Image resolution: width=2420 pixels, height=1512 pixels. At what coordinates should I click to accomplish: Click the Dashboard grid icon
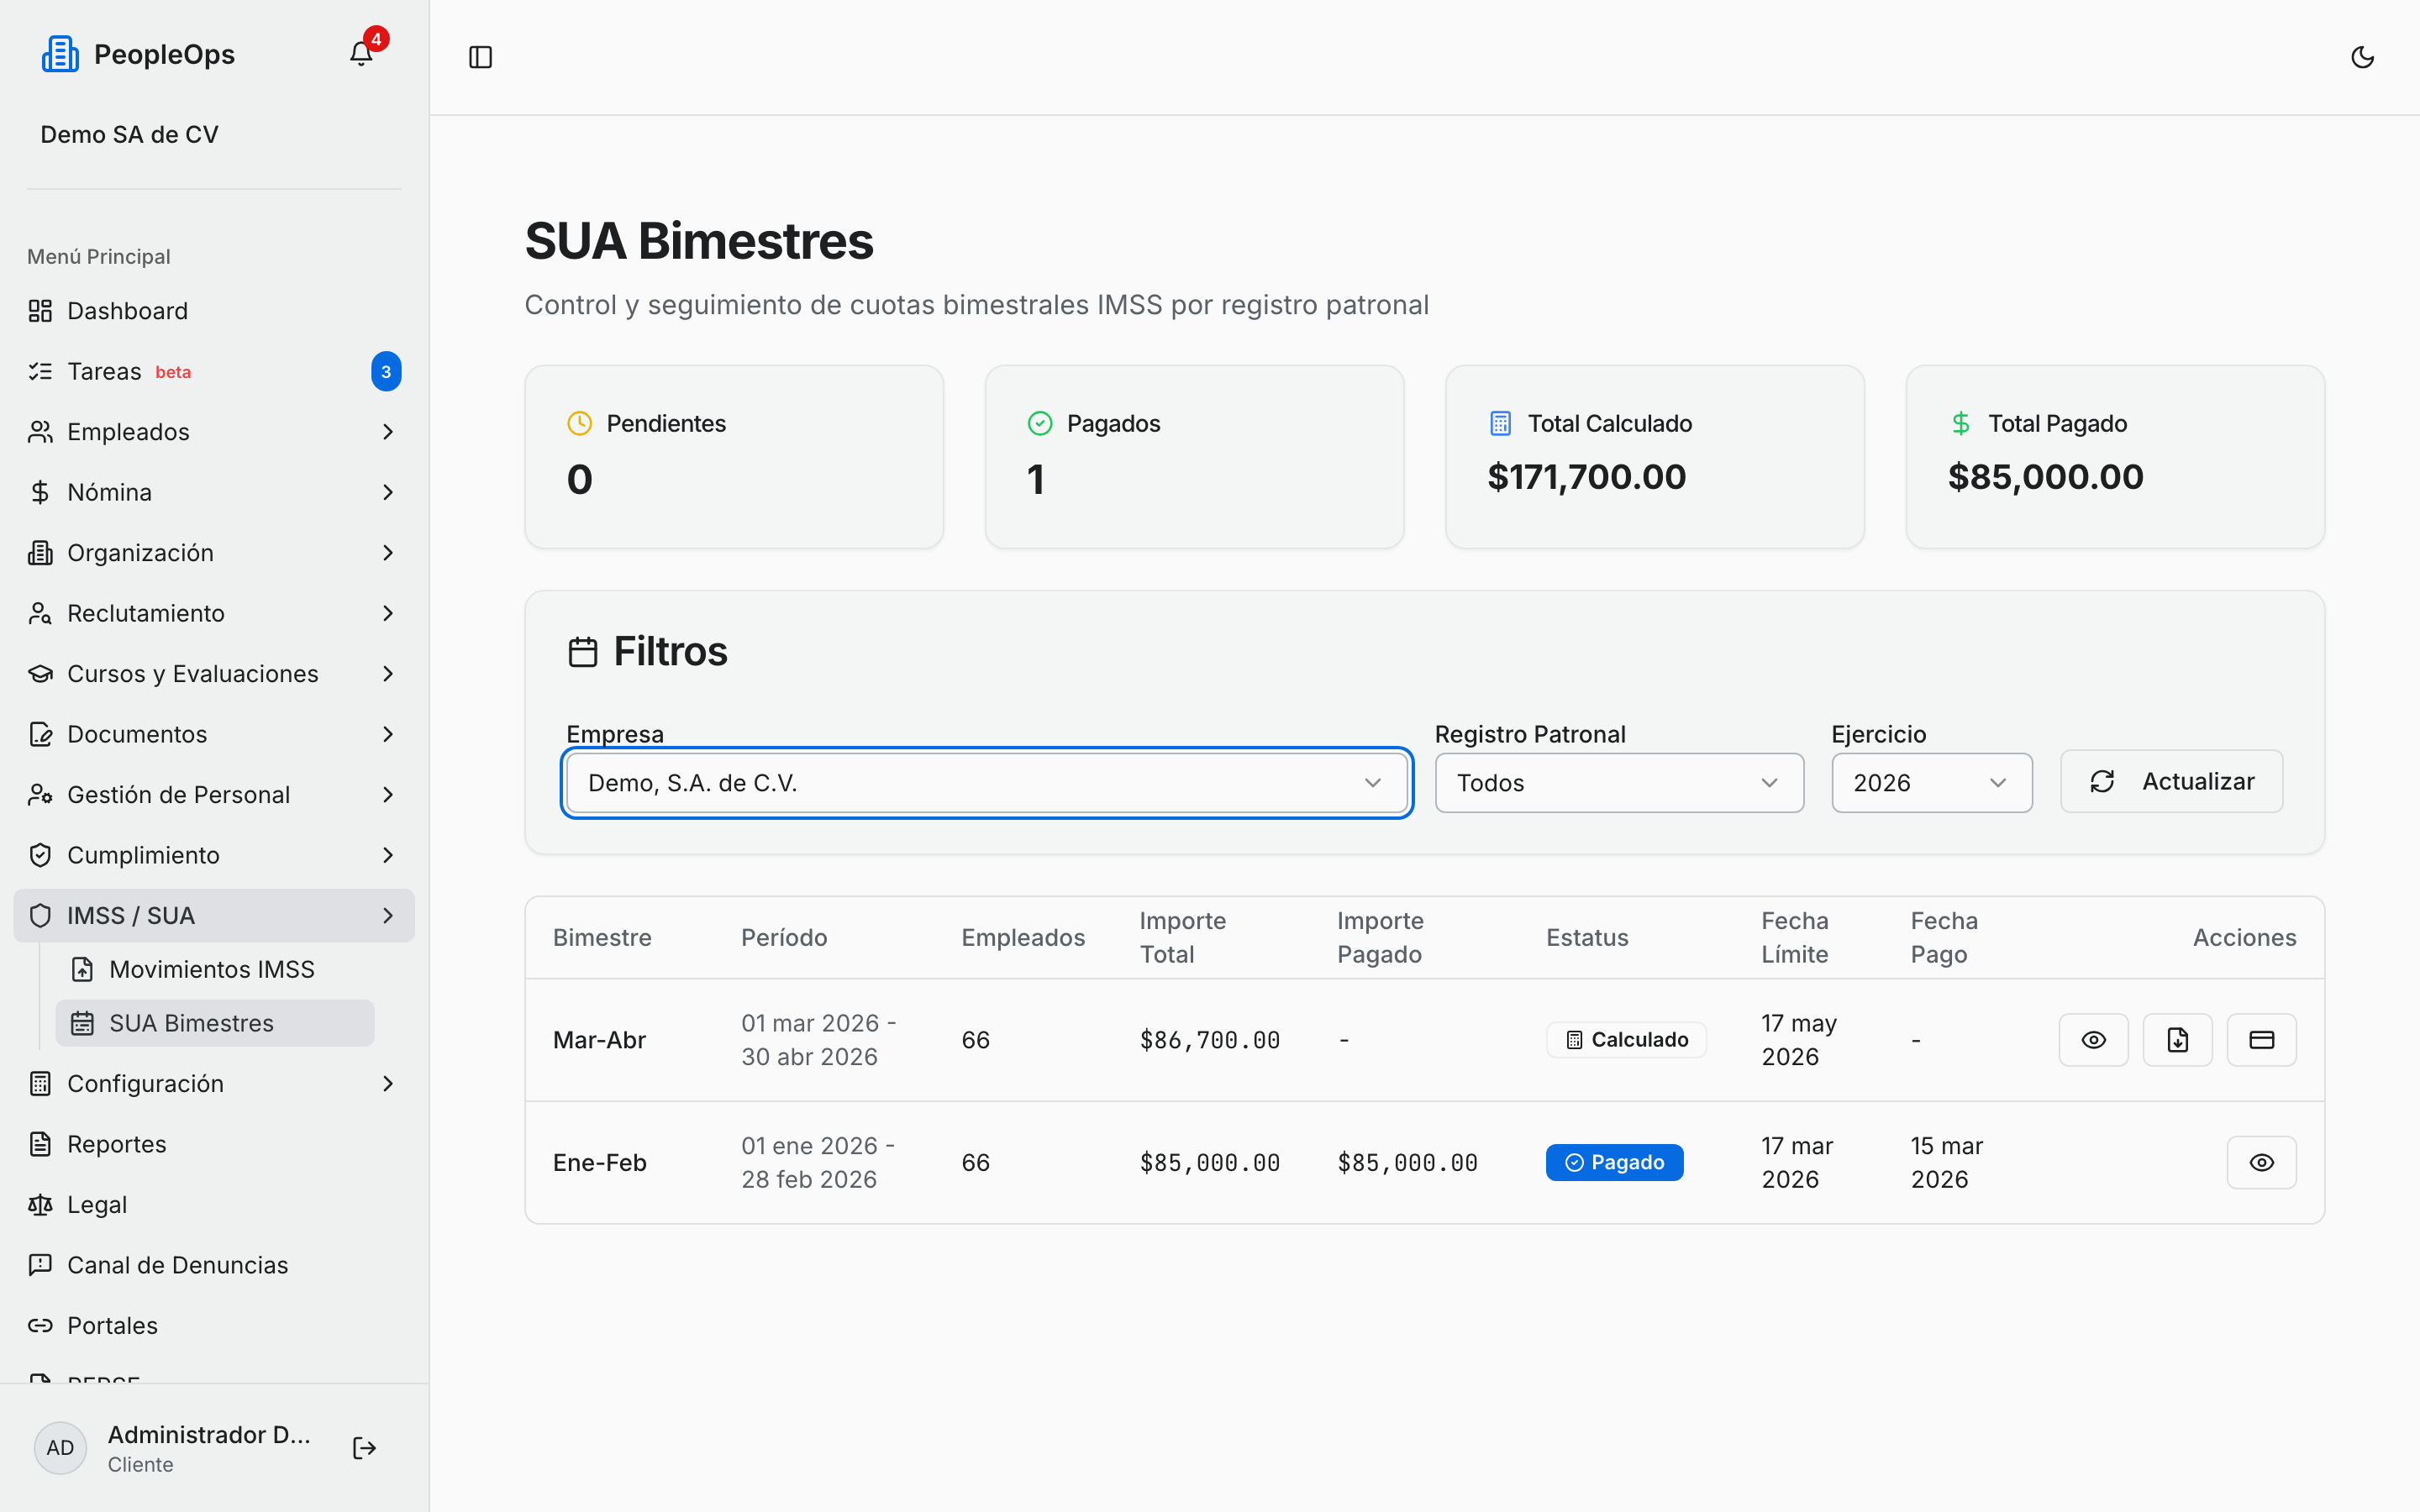[x=40, y=311]
